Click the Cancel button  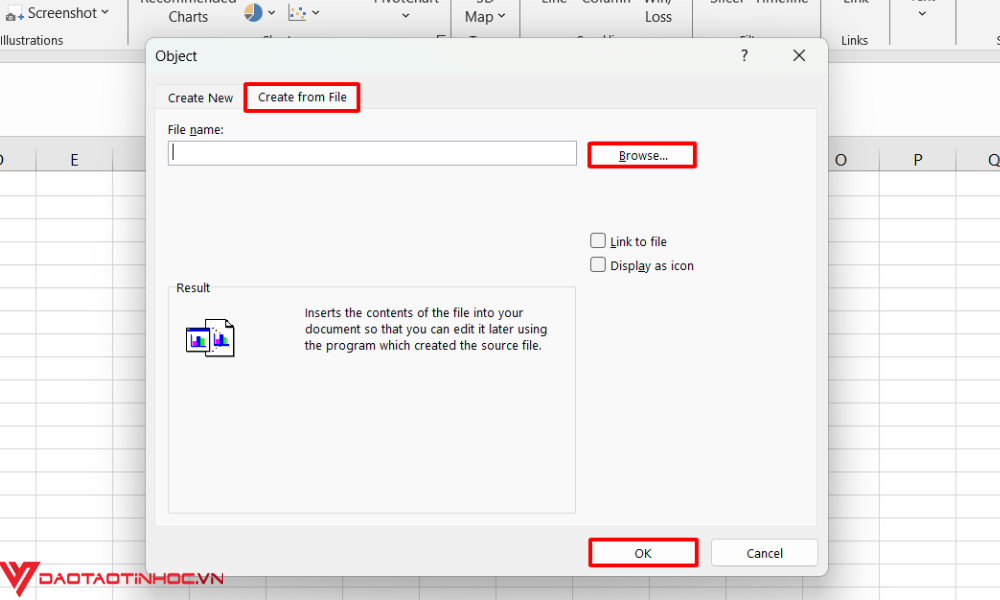point(764,552)
